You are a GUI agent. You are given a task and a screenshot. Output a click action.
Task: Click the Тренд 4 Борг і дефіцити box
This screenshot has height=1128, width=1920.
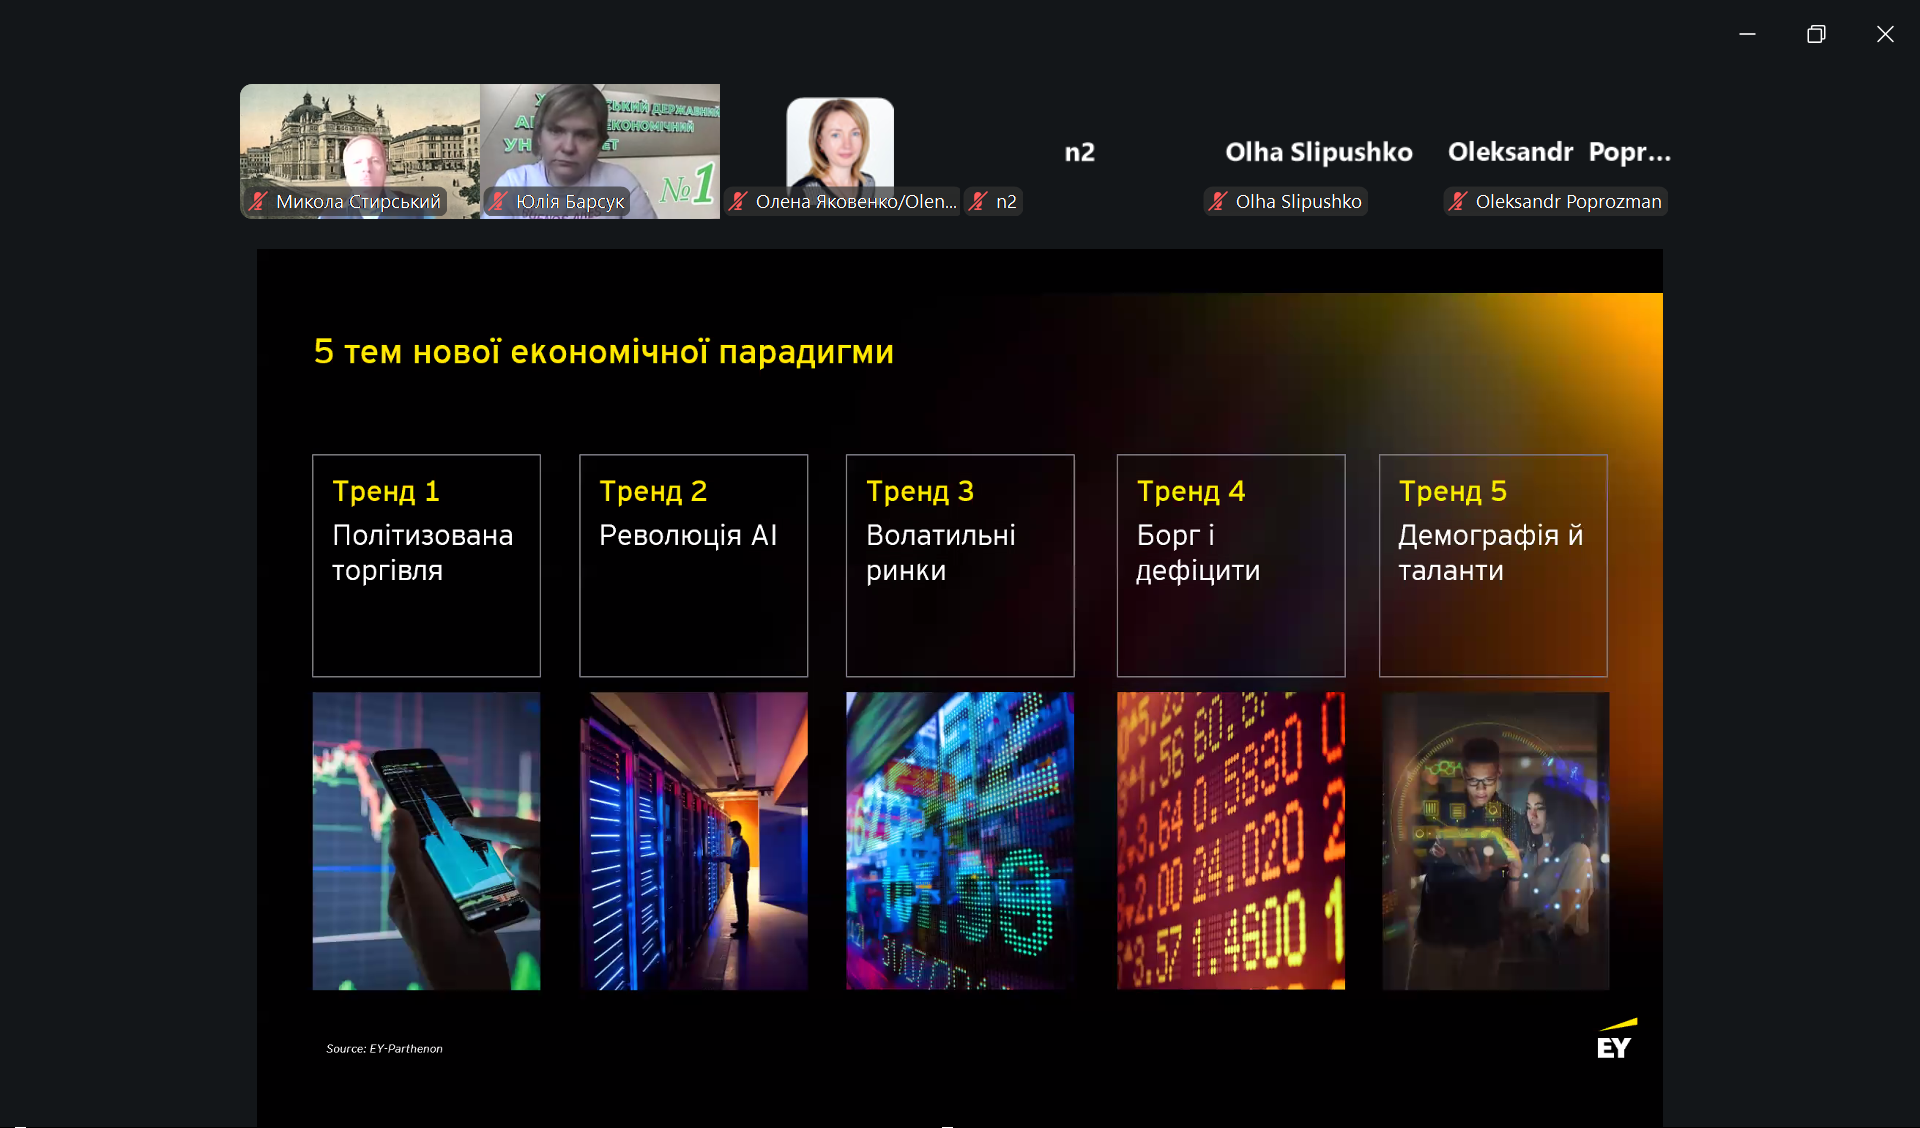[x=1230, y=565]
